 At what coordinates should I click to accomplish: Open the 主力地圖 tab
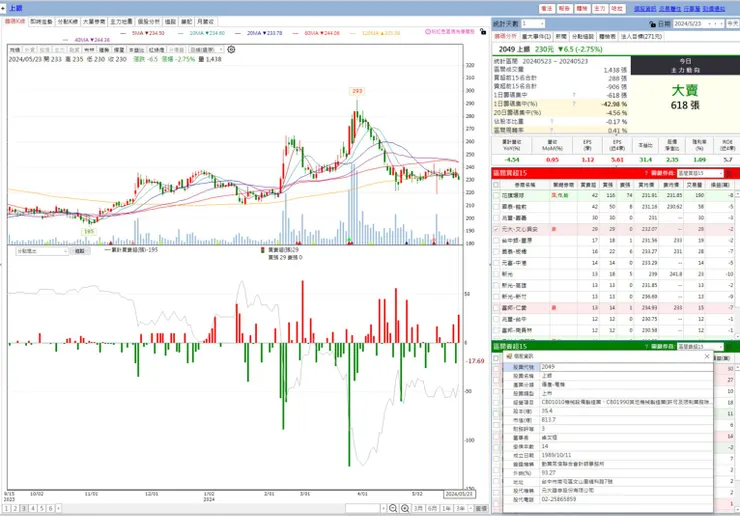121,22
